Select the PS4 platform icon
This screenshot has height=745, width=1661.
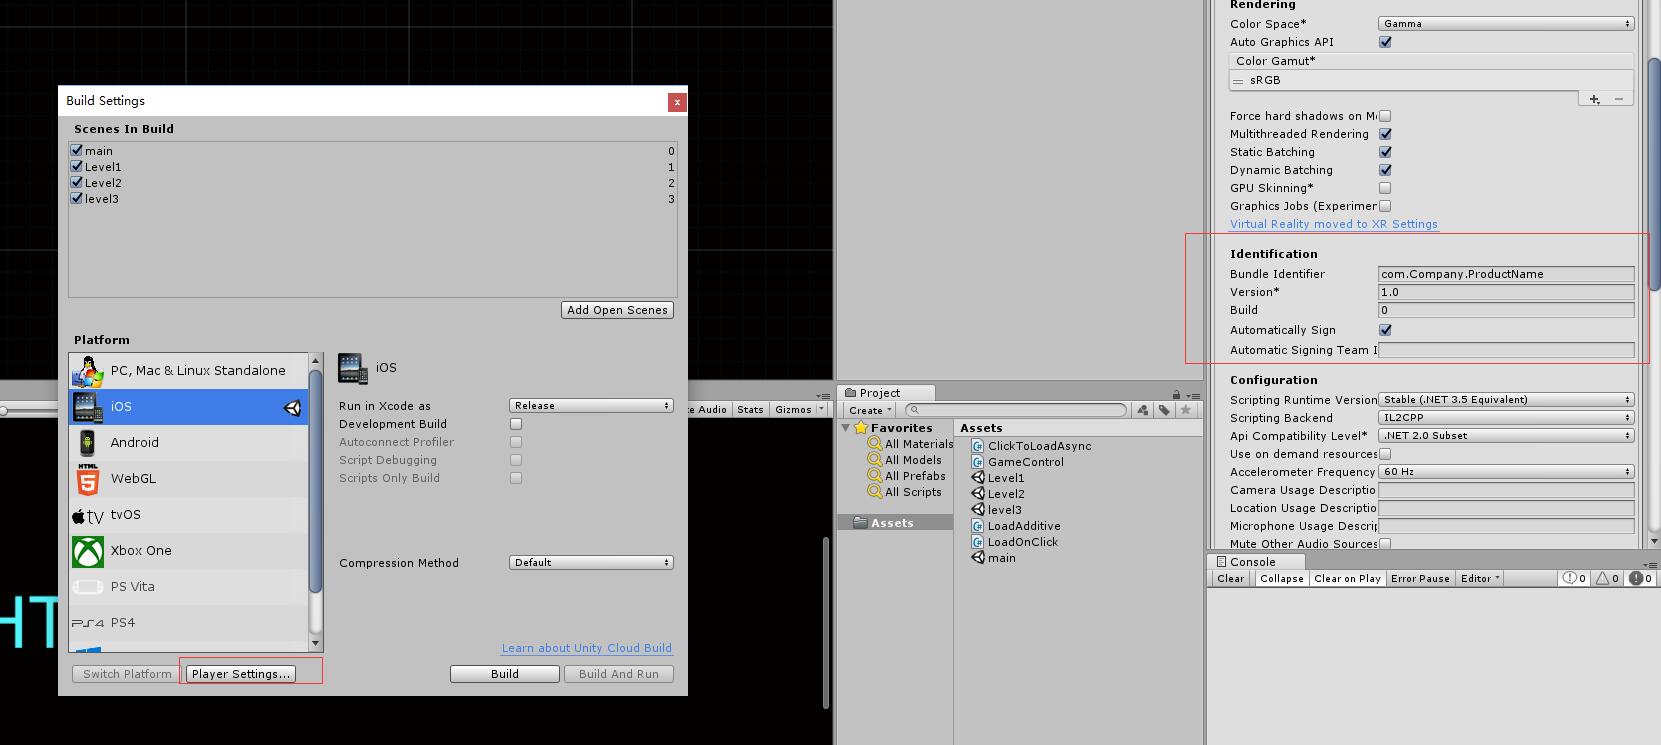point(88,623)
